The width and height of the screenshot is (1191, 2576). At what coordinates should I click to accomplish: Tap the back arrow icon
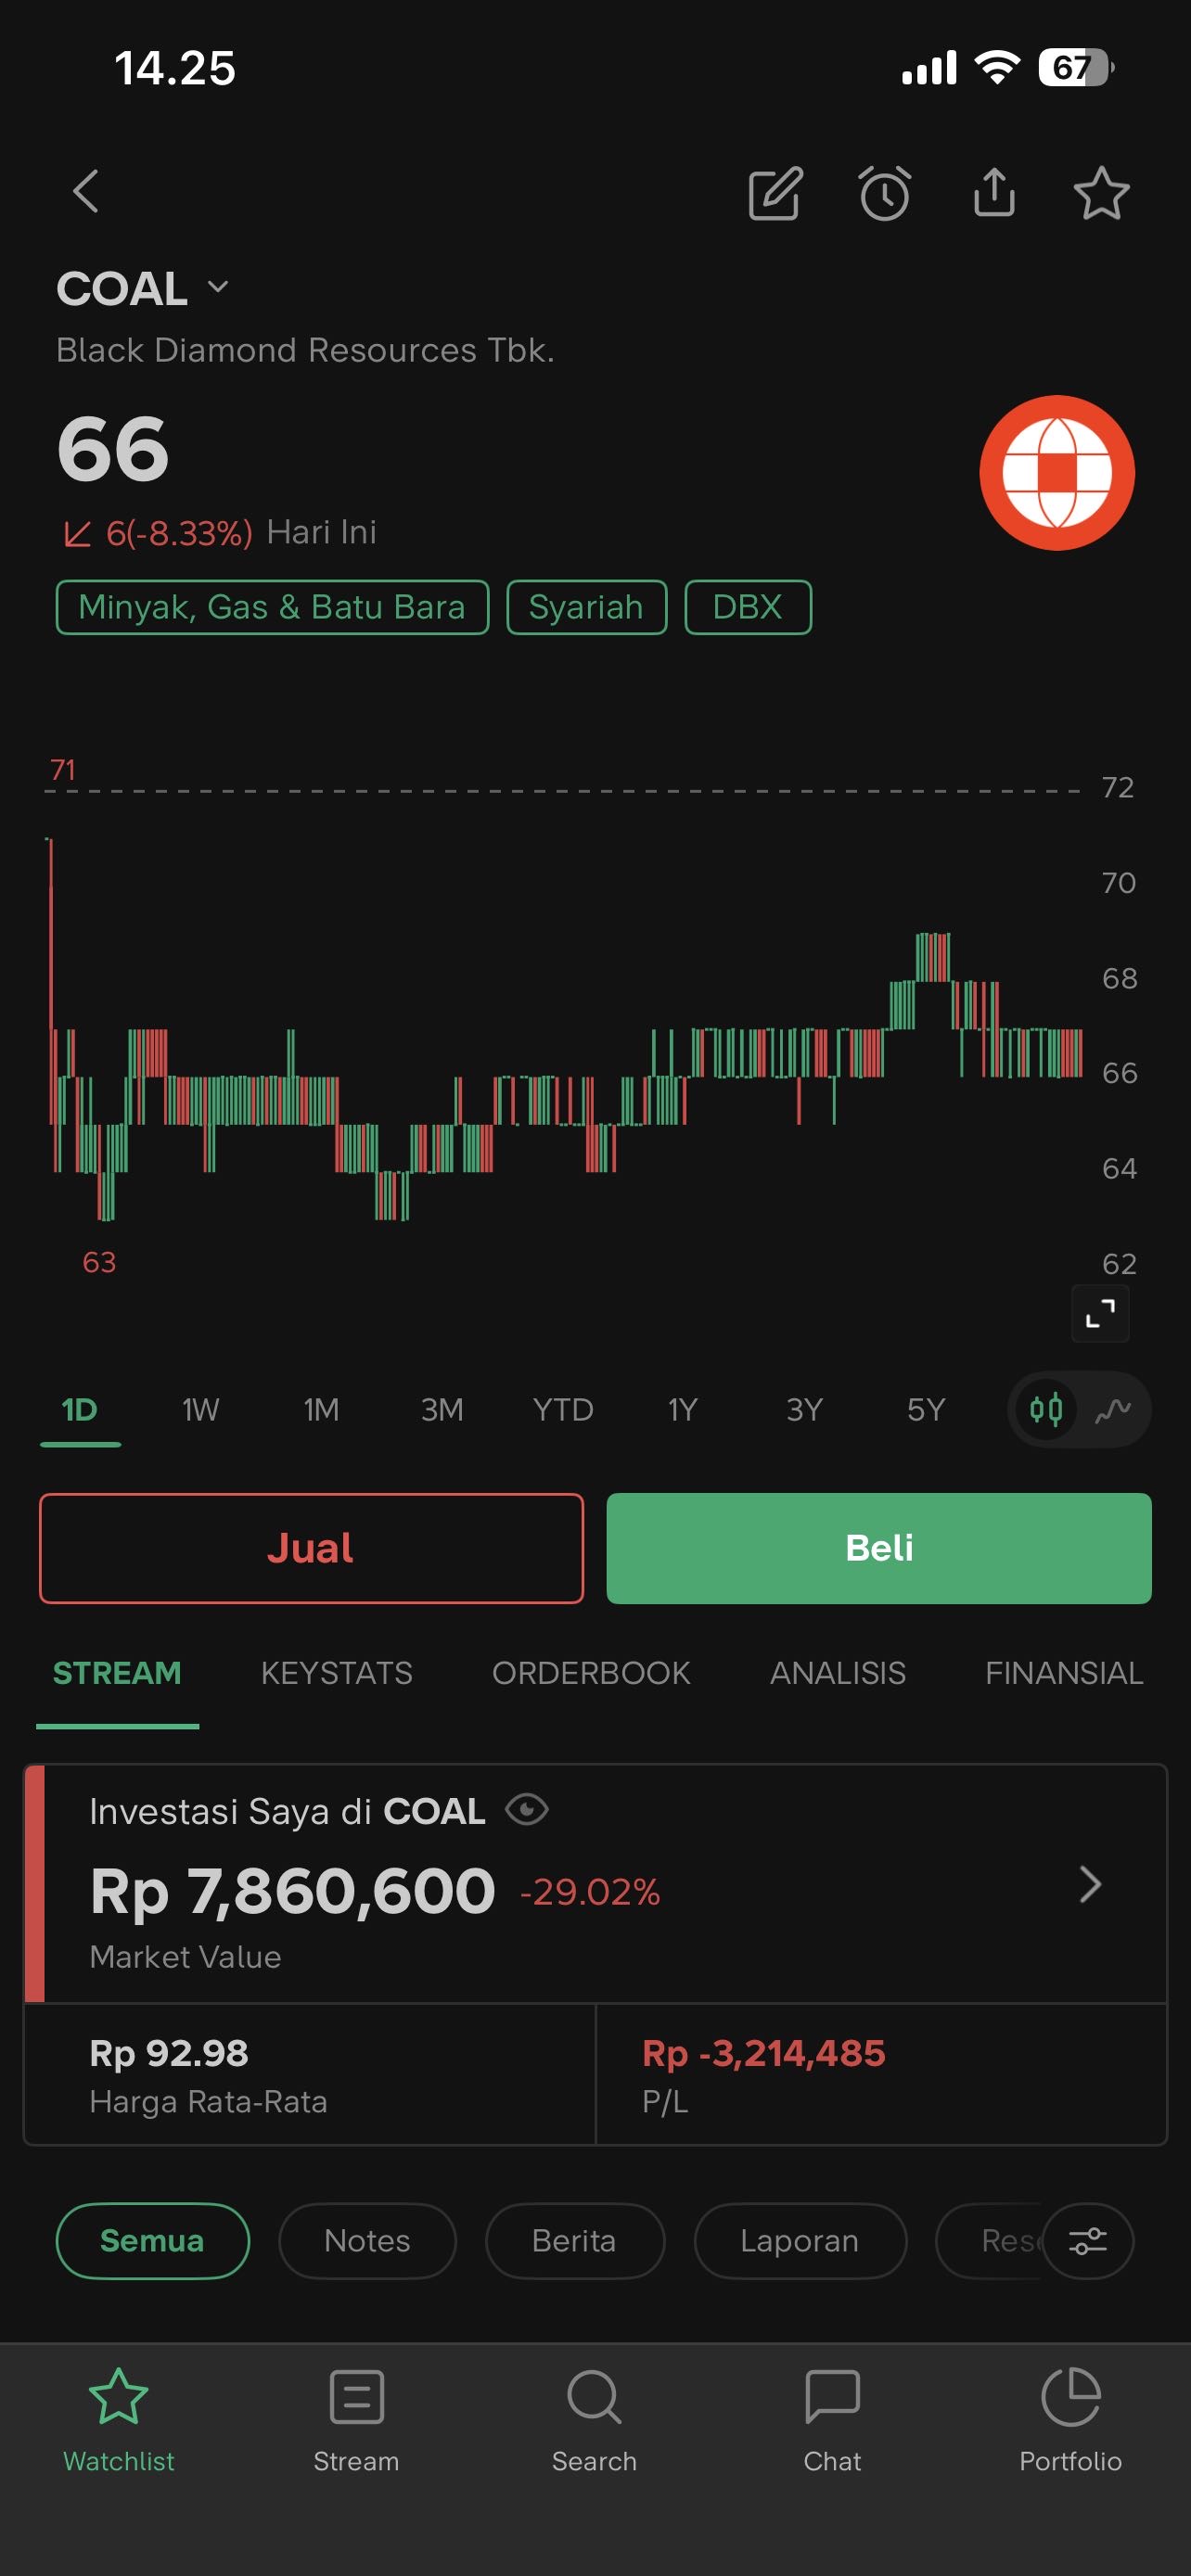point(86,191)
